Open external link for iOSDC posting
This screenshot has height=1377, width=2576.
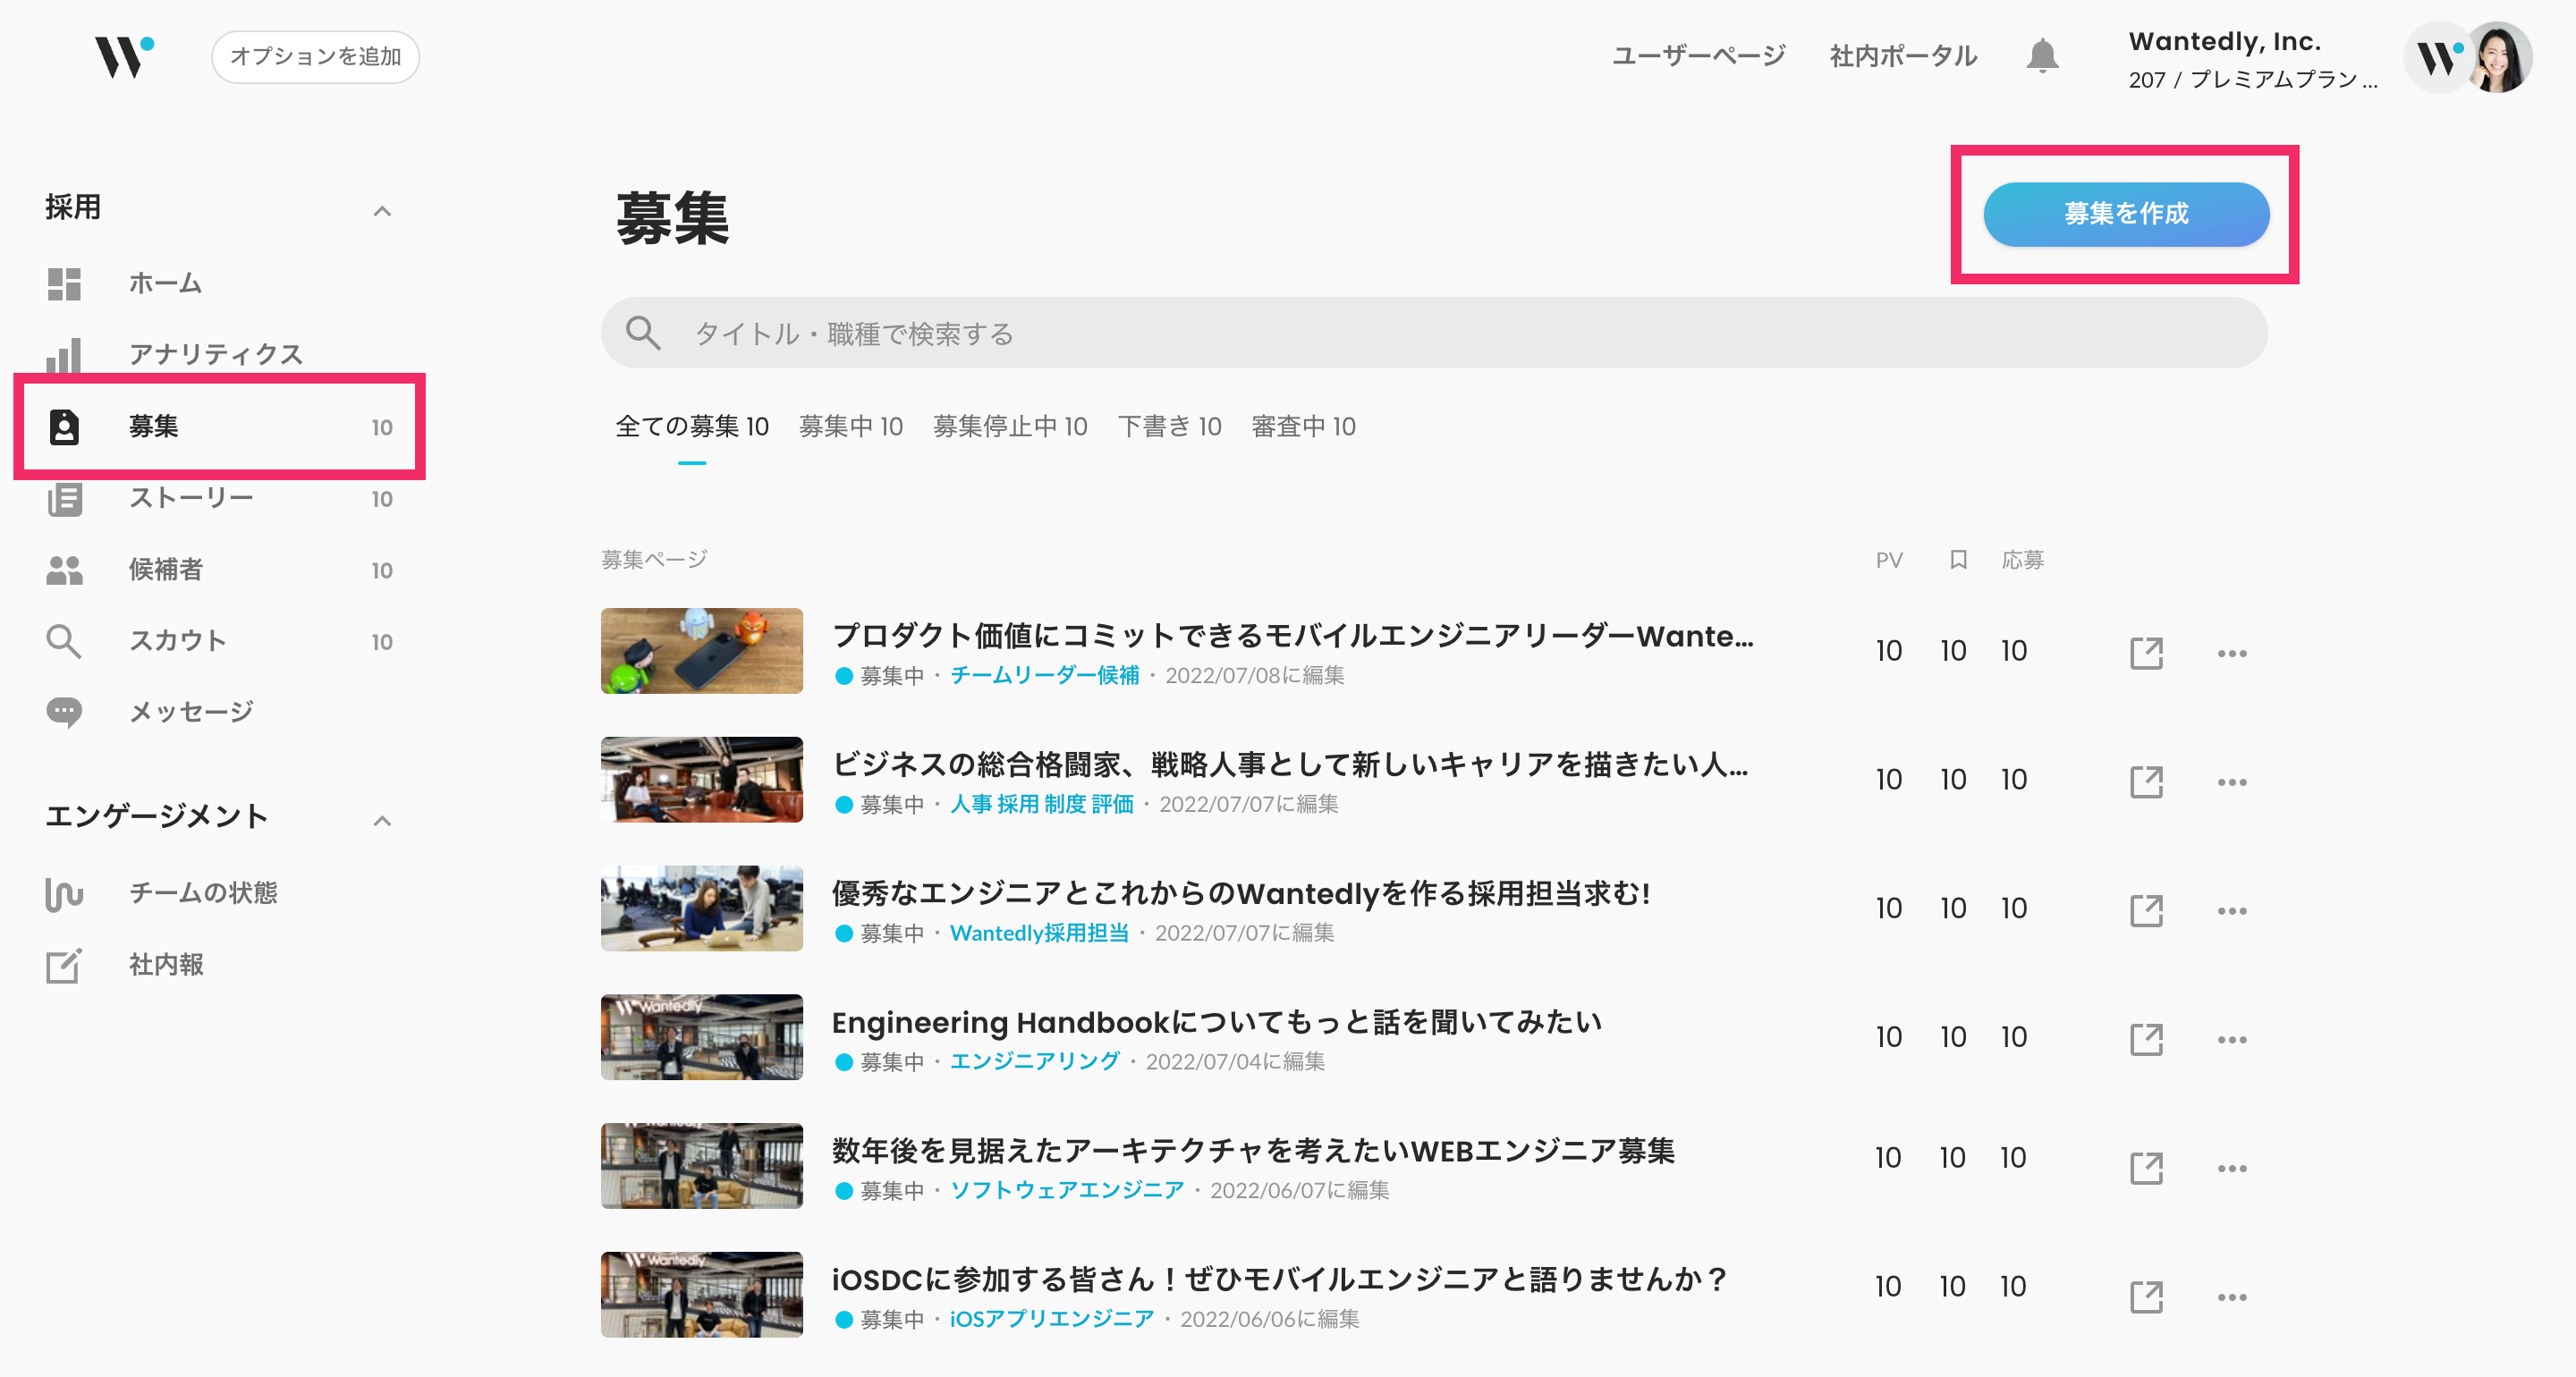point(2146,1297)
